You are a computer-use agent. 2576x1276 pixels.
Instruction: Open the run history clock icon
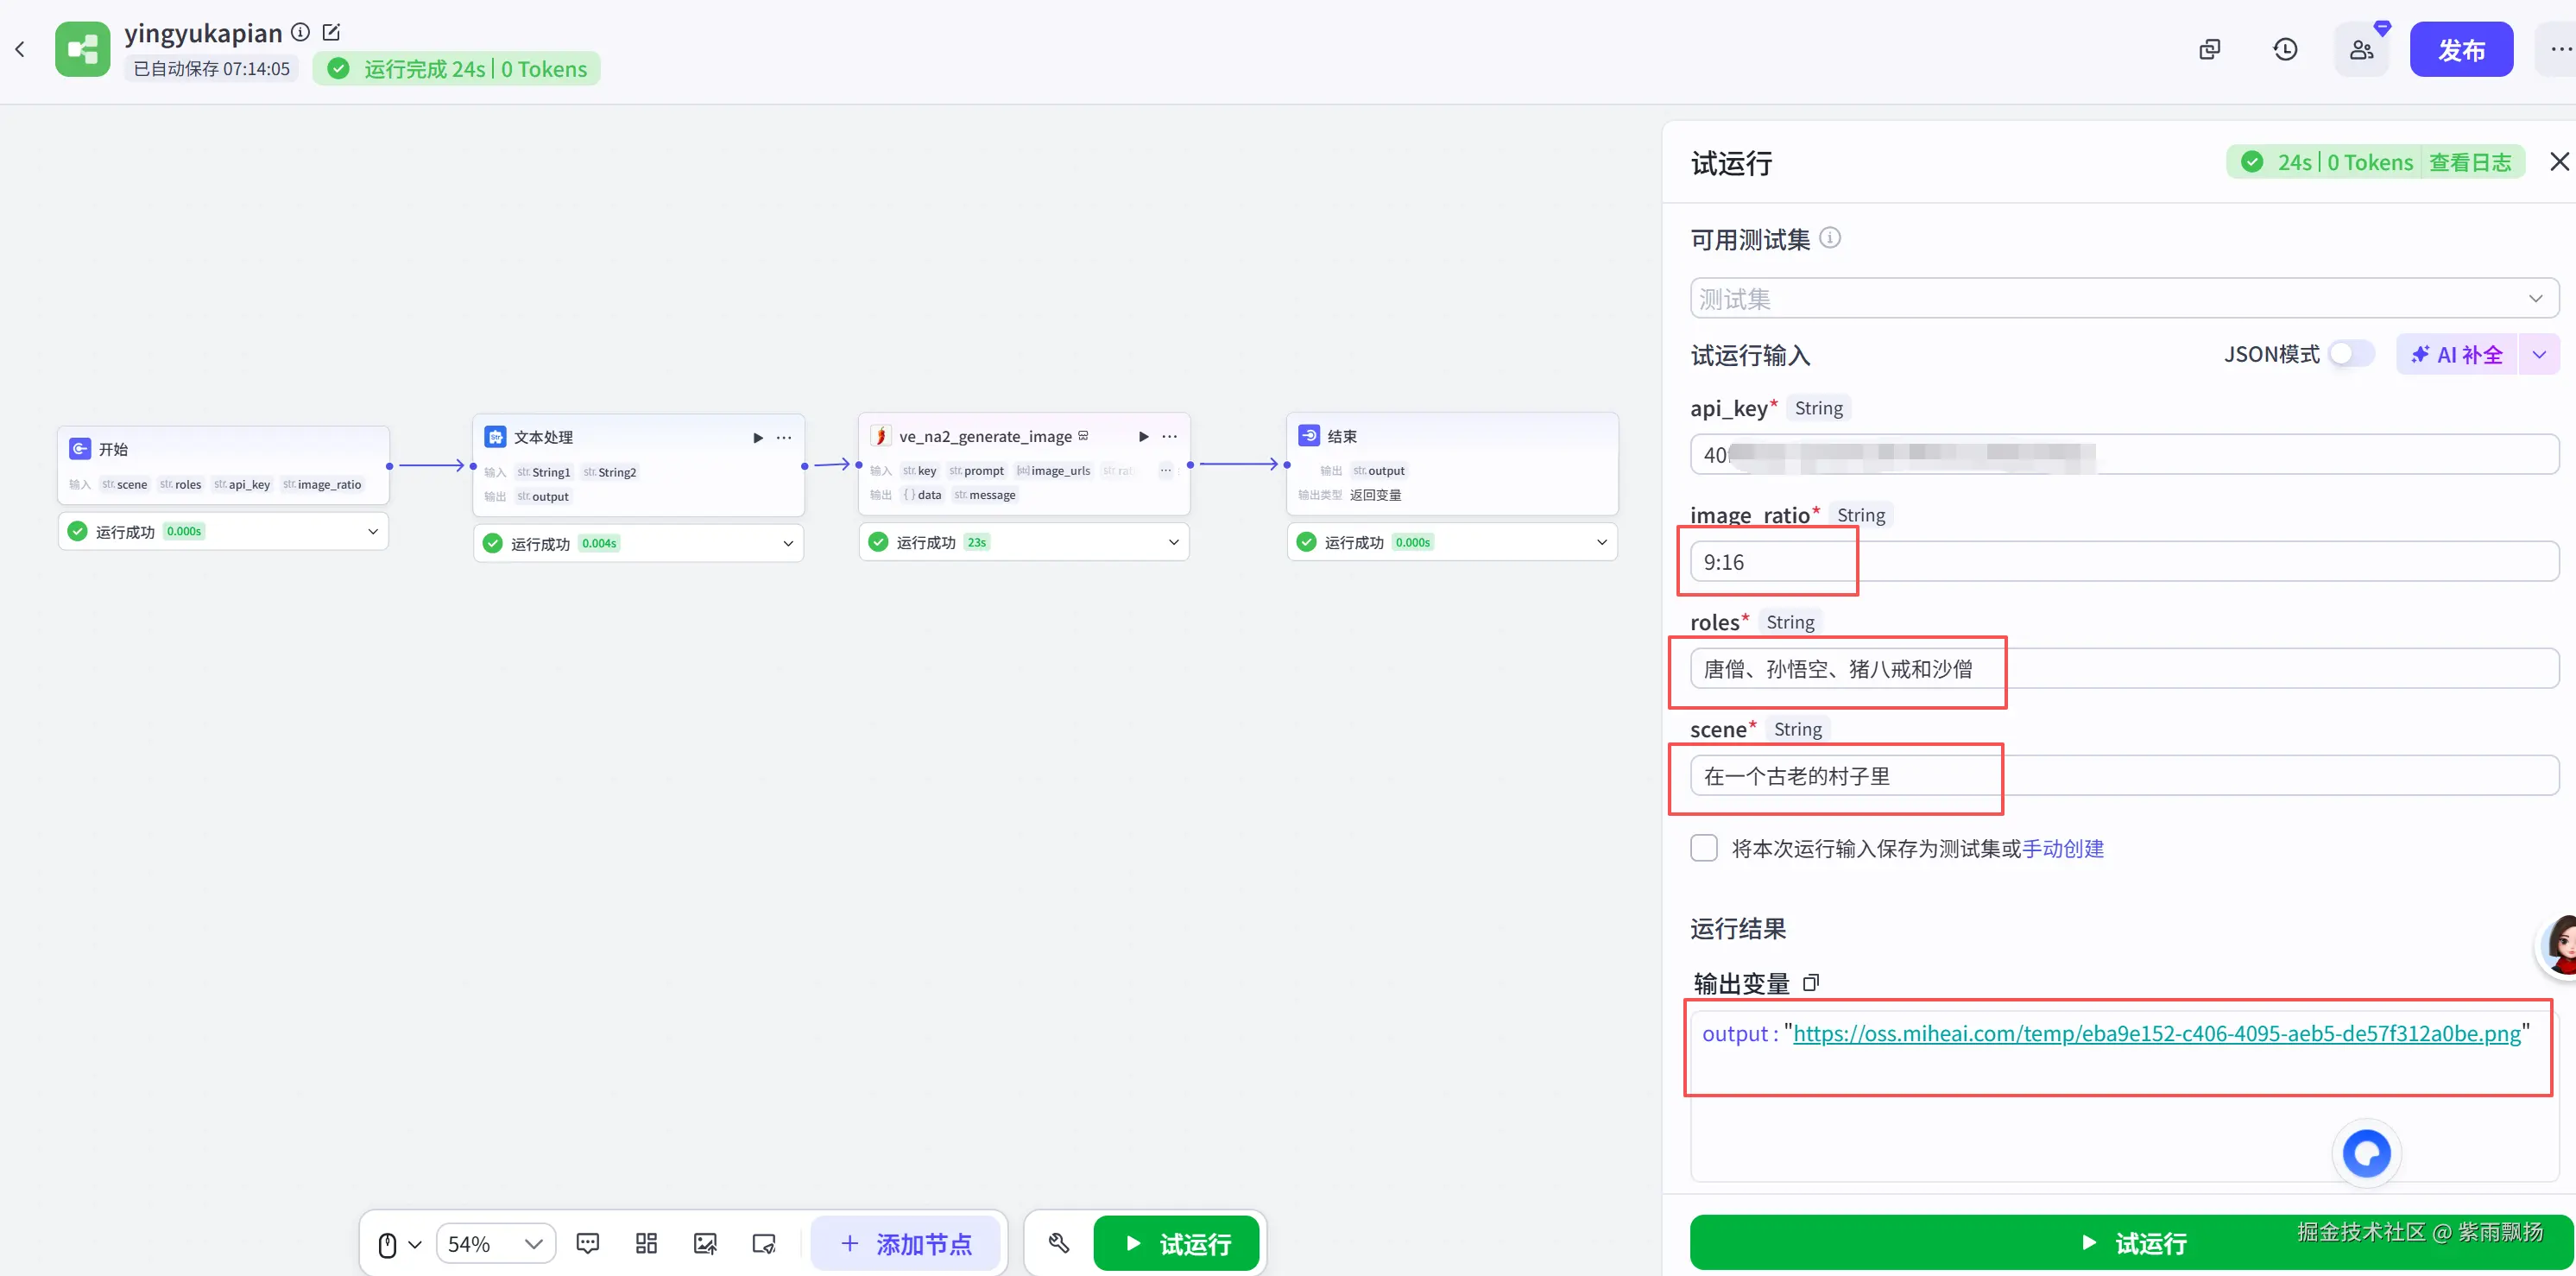pyautogui.click(x=2285, y=49)
